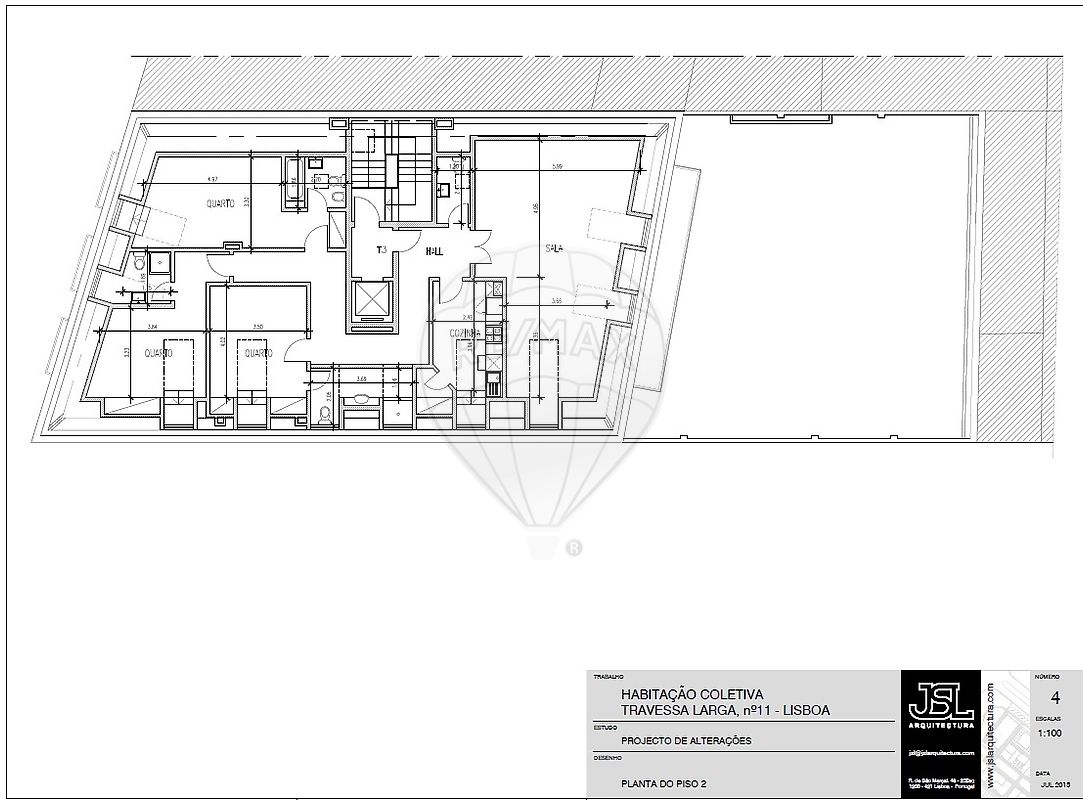1083x800 pixels.
Task: Select the HALL room label
Action: pyautogui.click(x=434, y=251)
